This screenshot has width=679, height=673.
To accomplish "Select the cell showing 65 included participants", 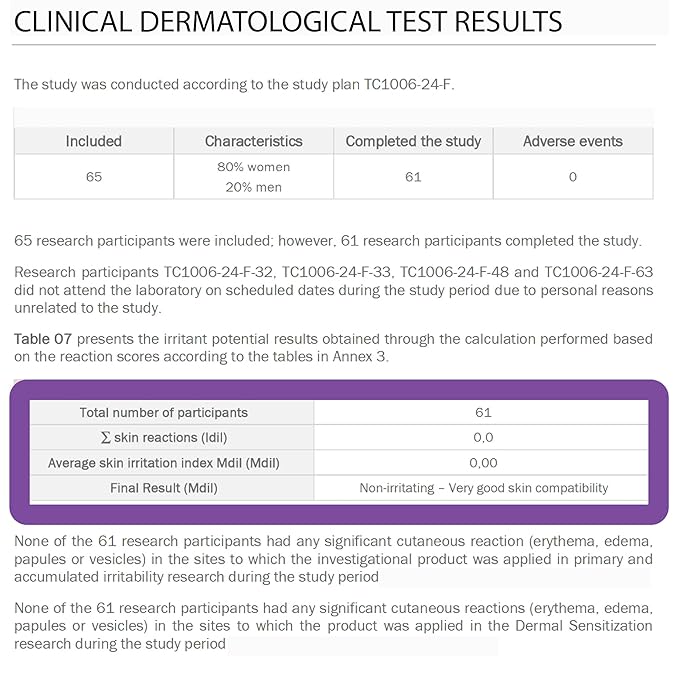I will [93, 177].
